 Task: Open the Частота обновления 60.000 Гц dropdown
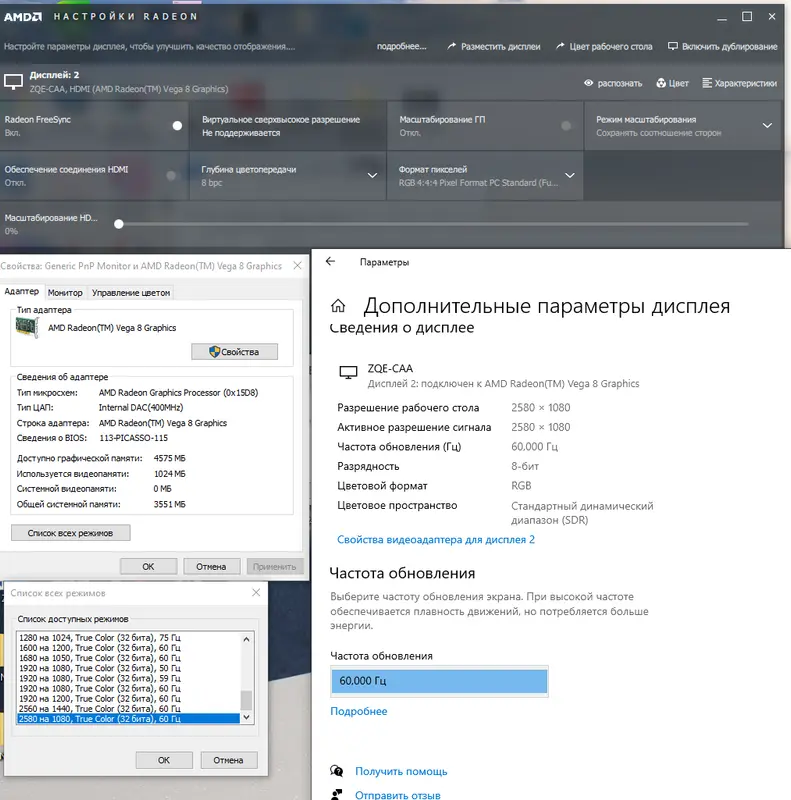coord(439,681)
